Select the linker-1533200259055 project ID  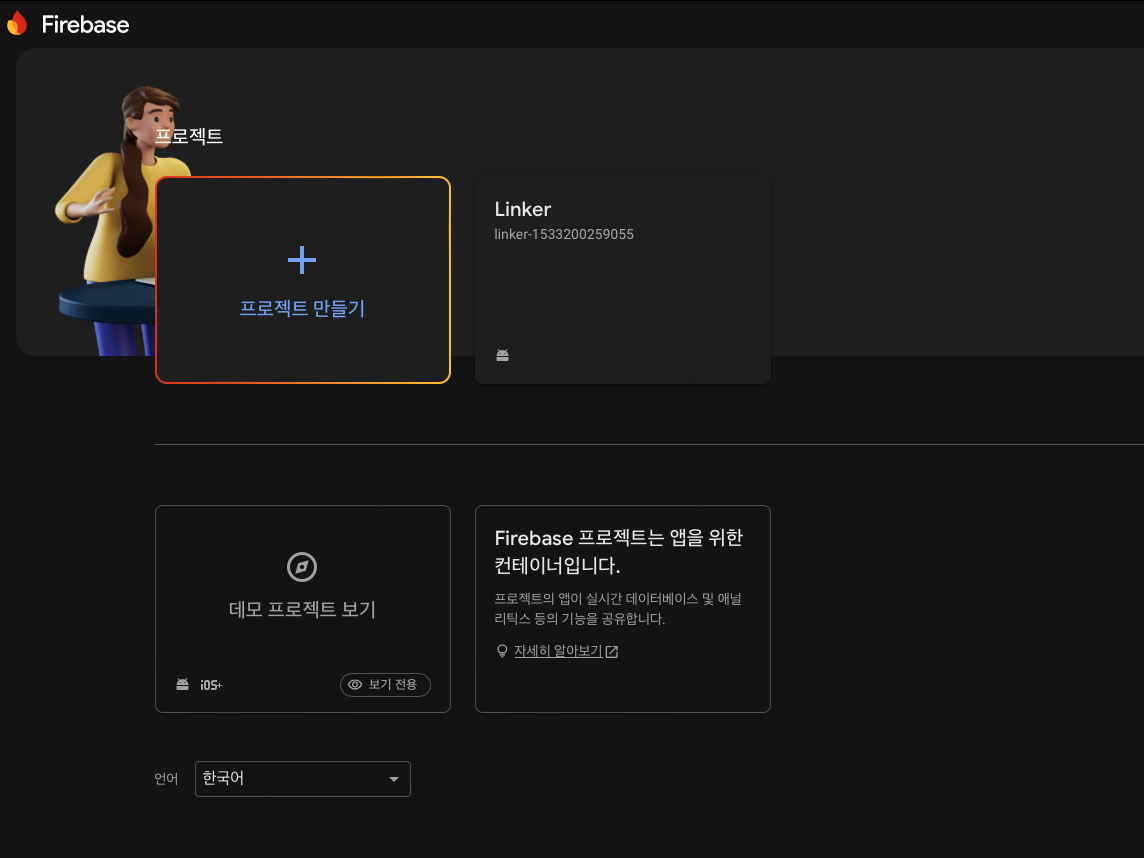(564, 235)
